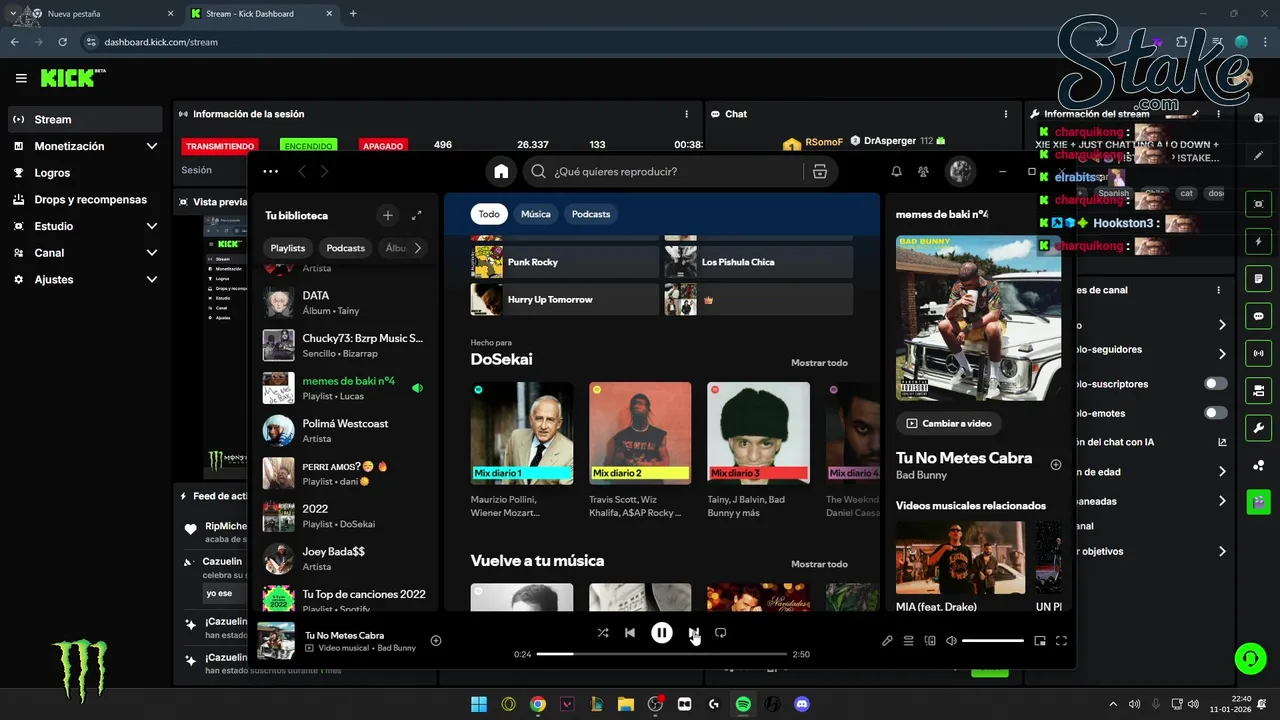Viewport: 1280px width, 720px height.
Task: Toggle solo-suscriptores switch in Kick
Action: pyautogui.click(x=1216, y=383)
